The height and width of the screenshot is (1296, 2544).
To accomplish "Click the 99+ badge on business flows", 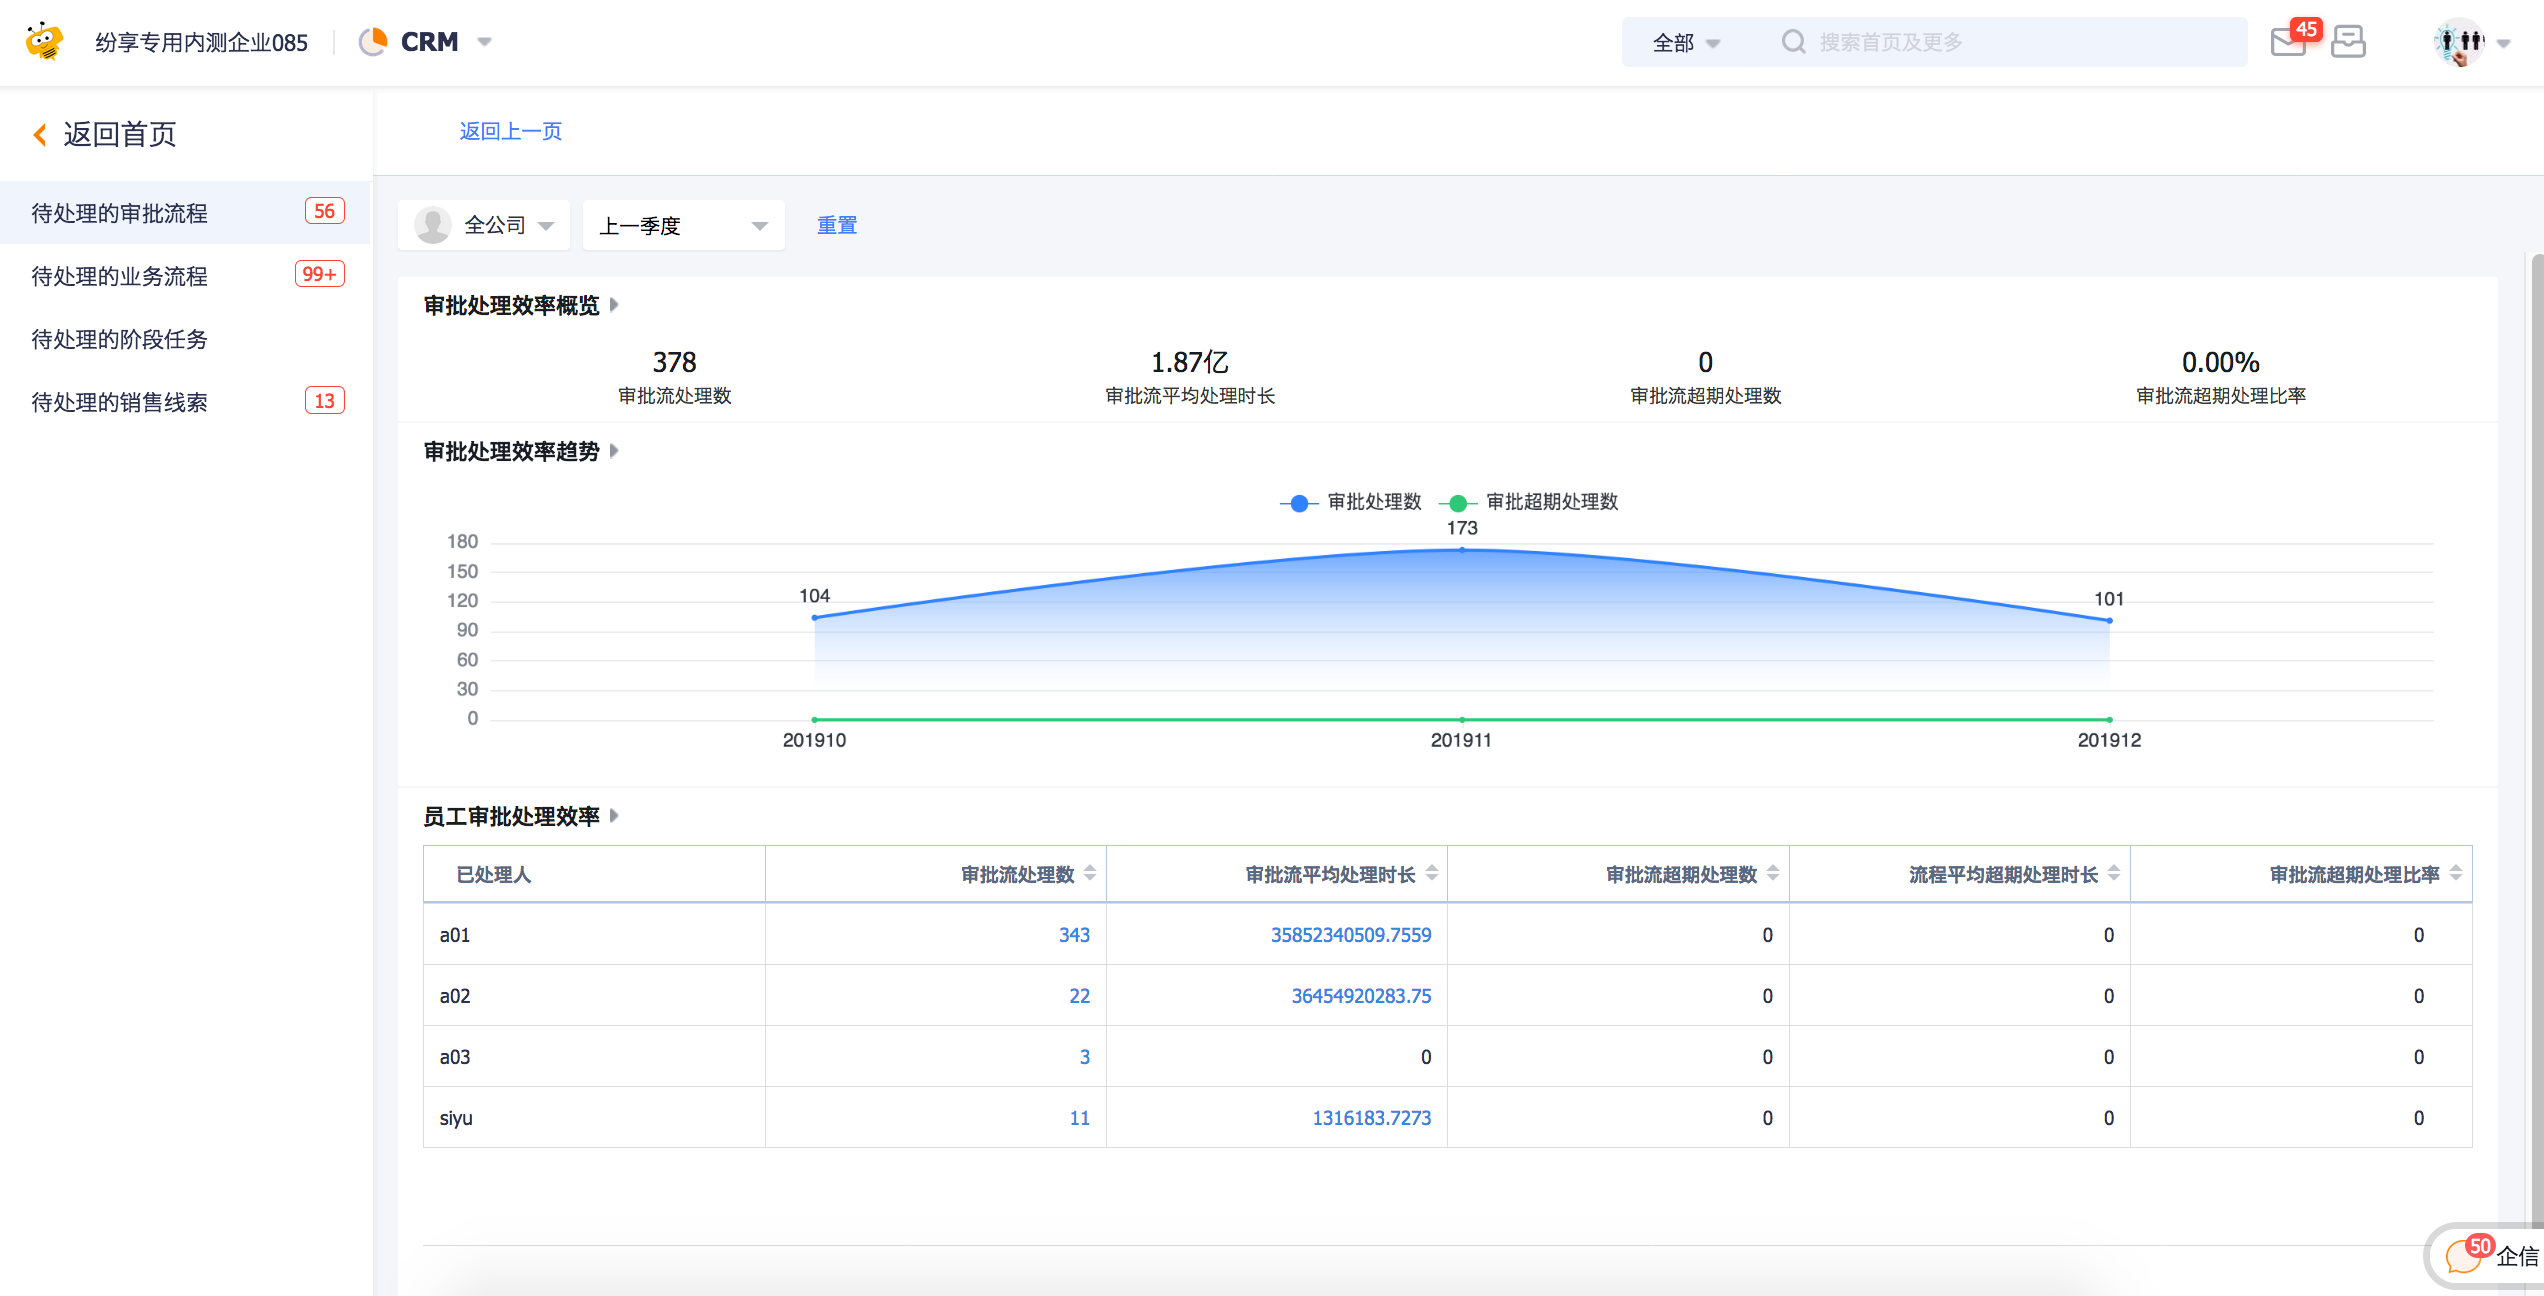I will [319, 274].
